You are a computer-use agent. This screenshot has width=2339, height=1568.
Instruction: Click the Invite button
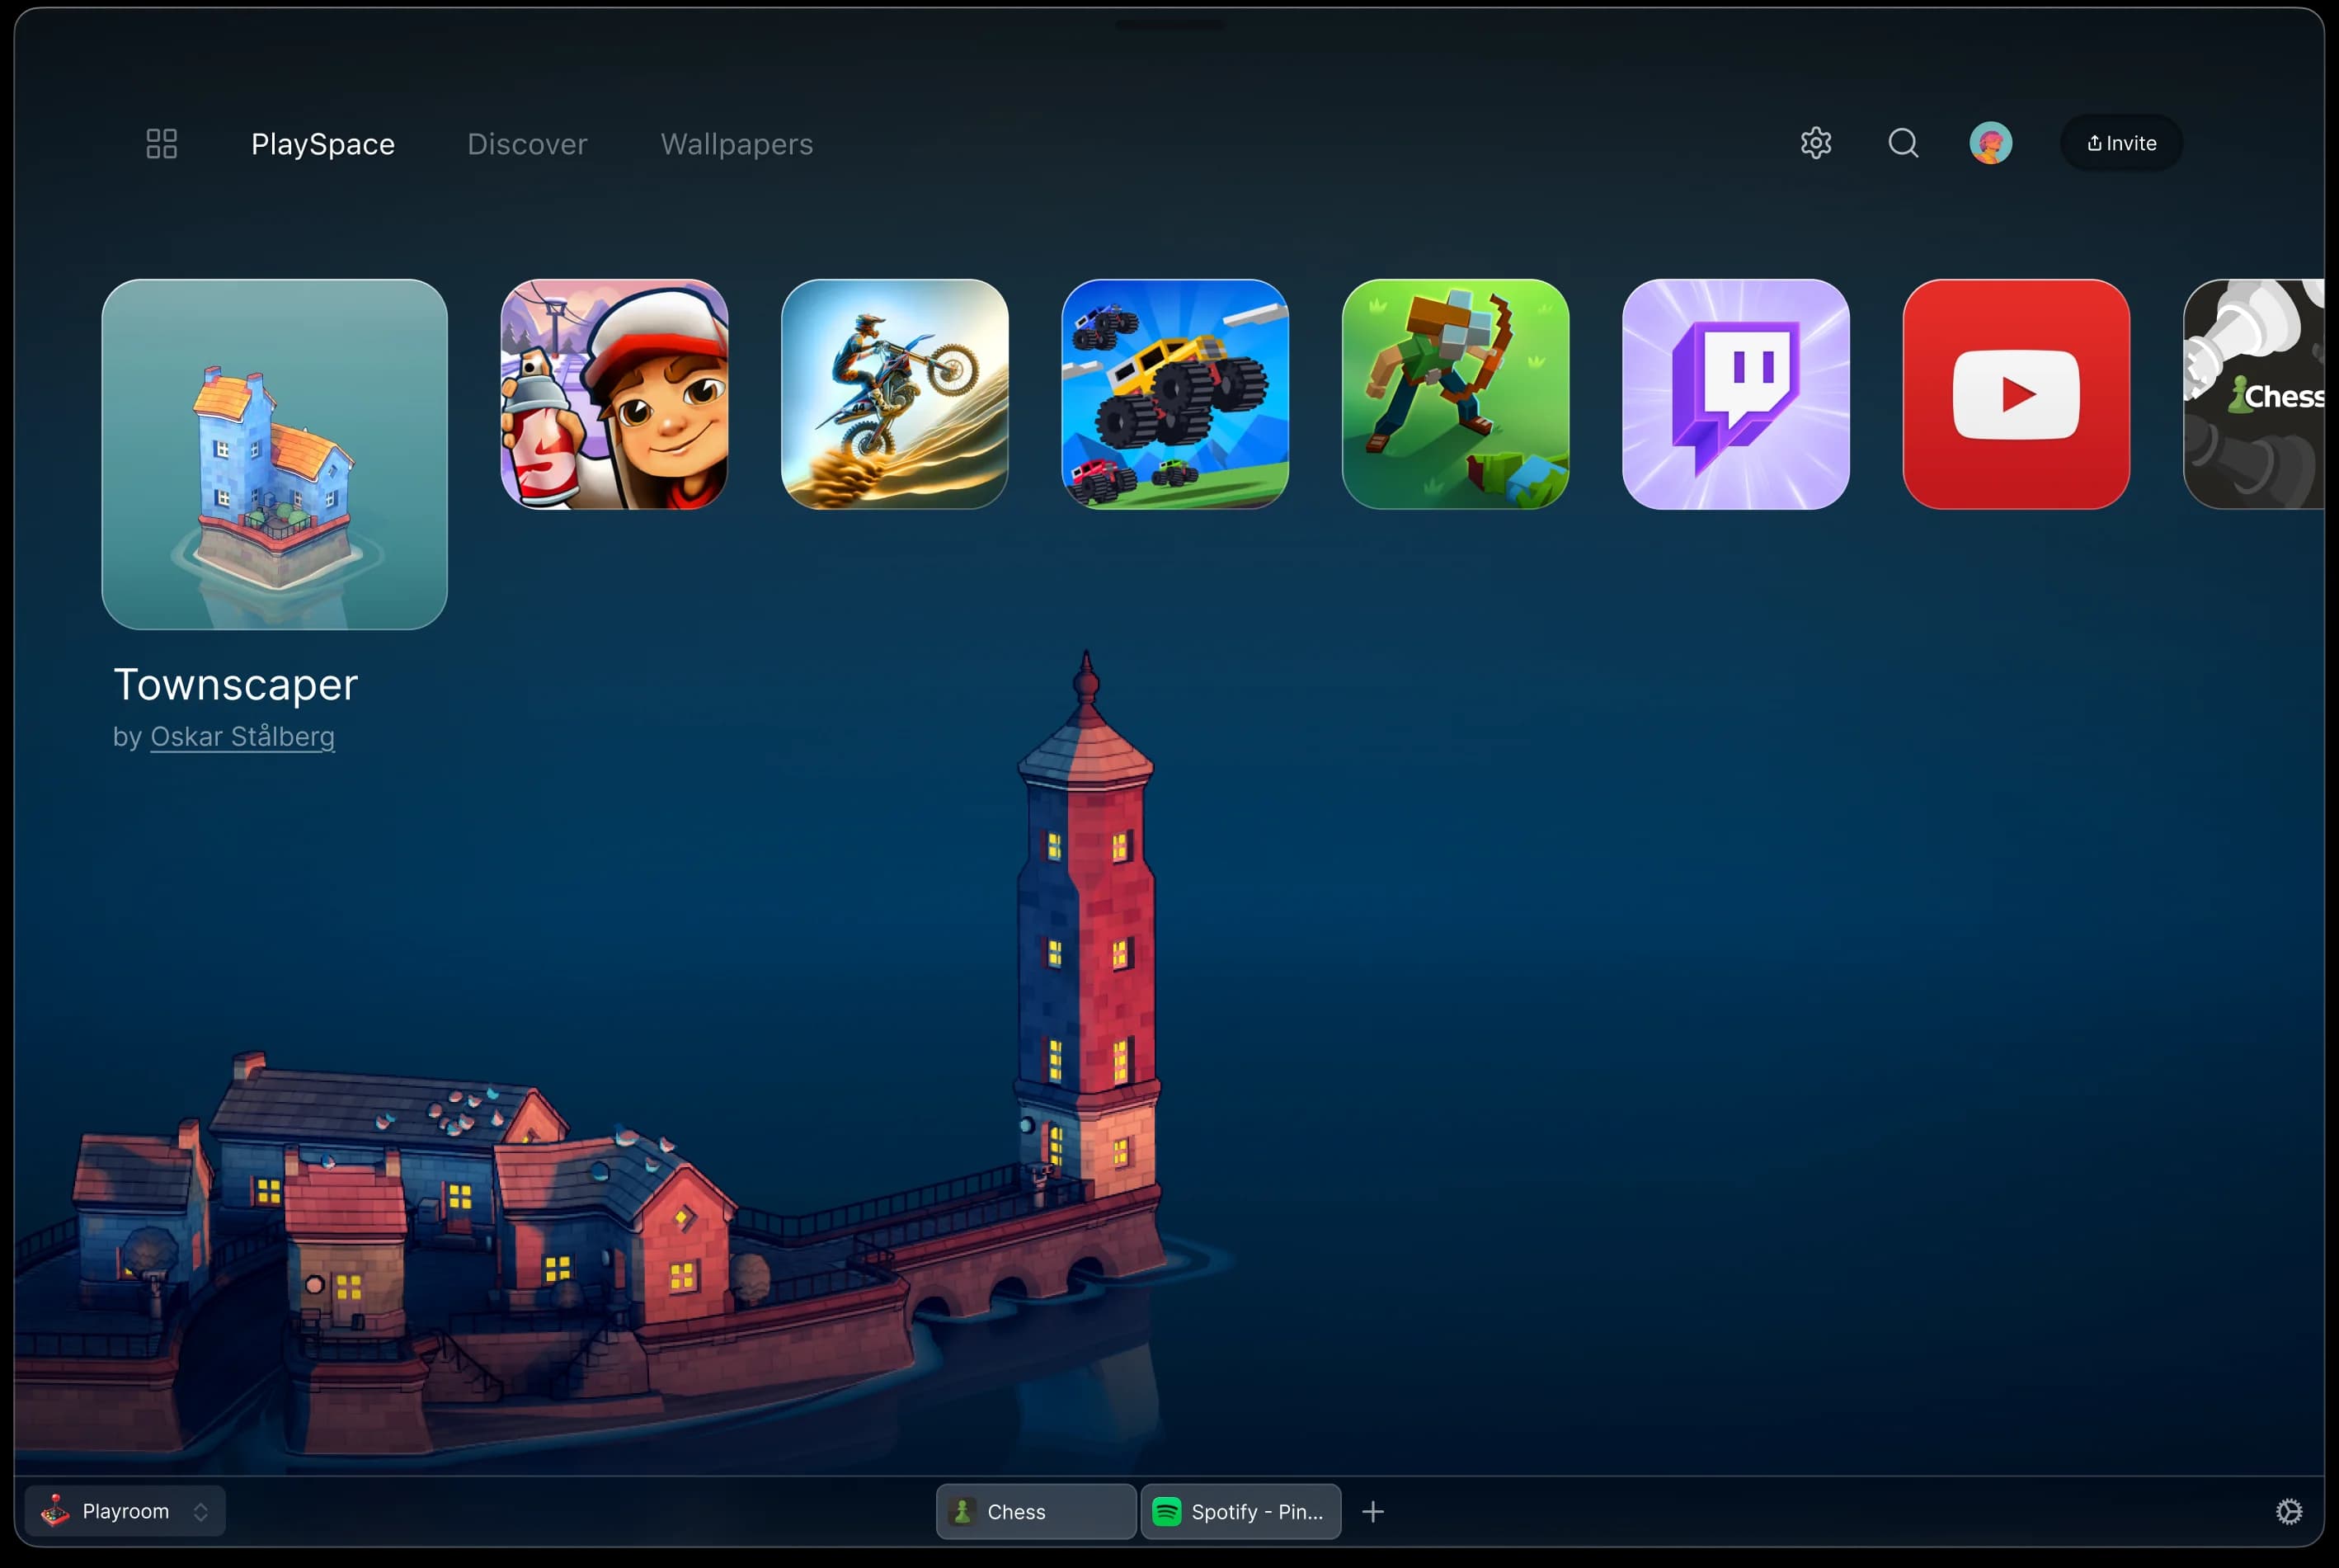(x=2120, y=143)
